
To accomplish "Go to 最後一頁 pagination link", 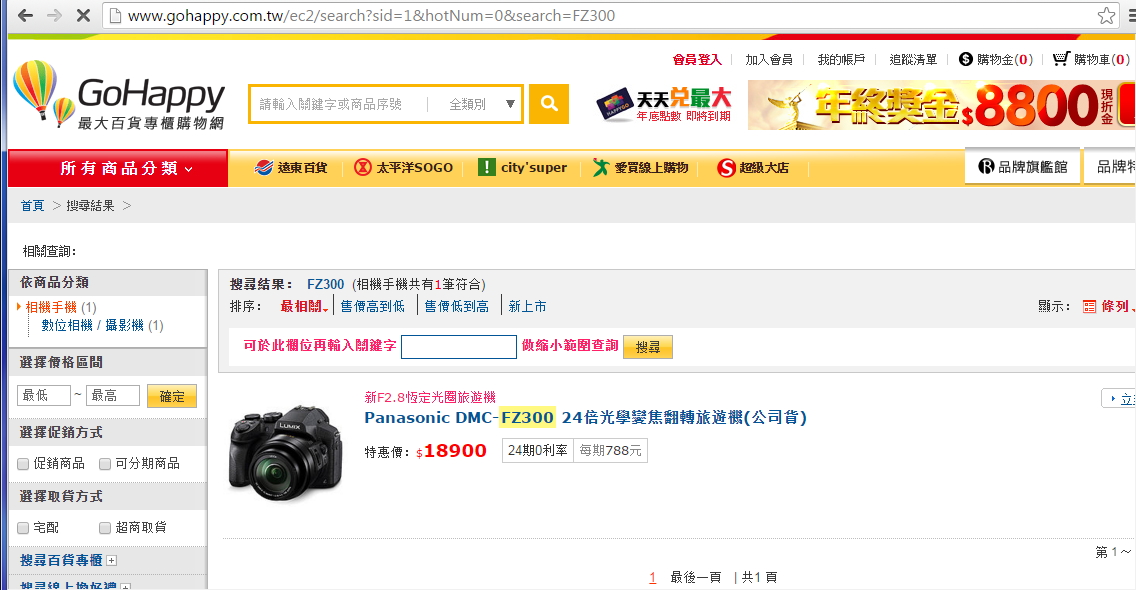I will pos(696,578).
